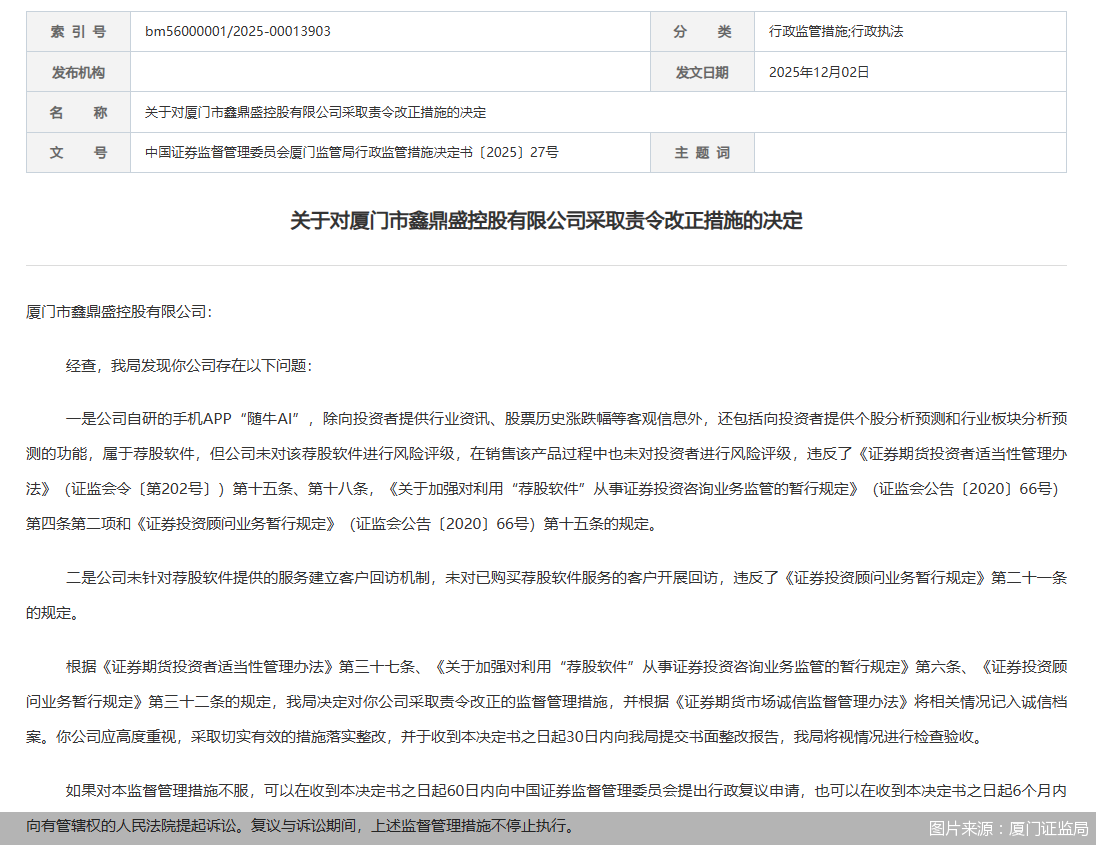Select the final paragraph about 行政复议申请
Viewport: 1096px width, 845px height.
coord(548,803)
